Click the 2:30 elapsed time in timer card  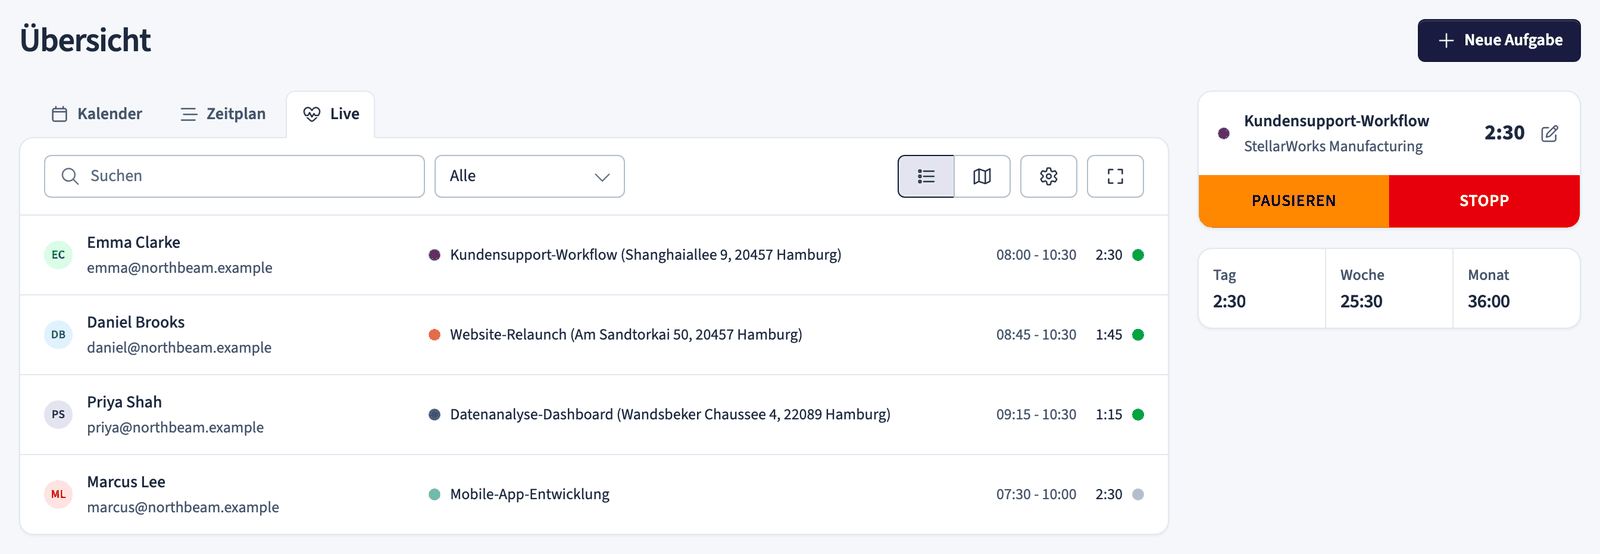[x=1504, y=133]
